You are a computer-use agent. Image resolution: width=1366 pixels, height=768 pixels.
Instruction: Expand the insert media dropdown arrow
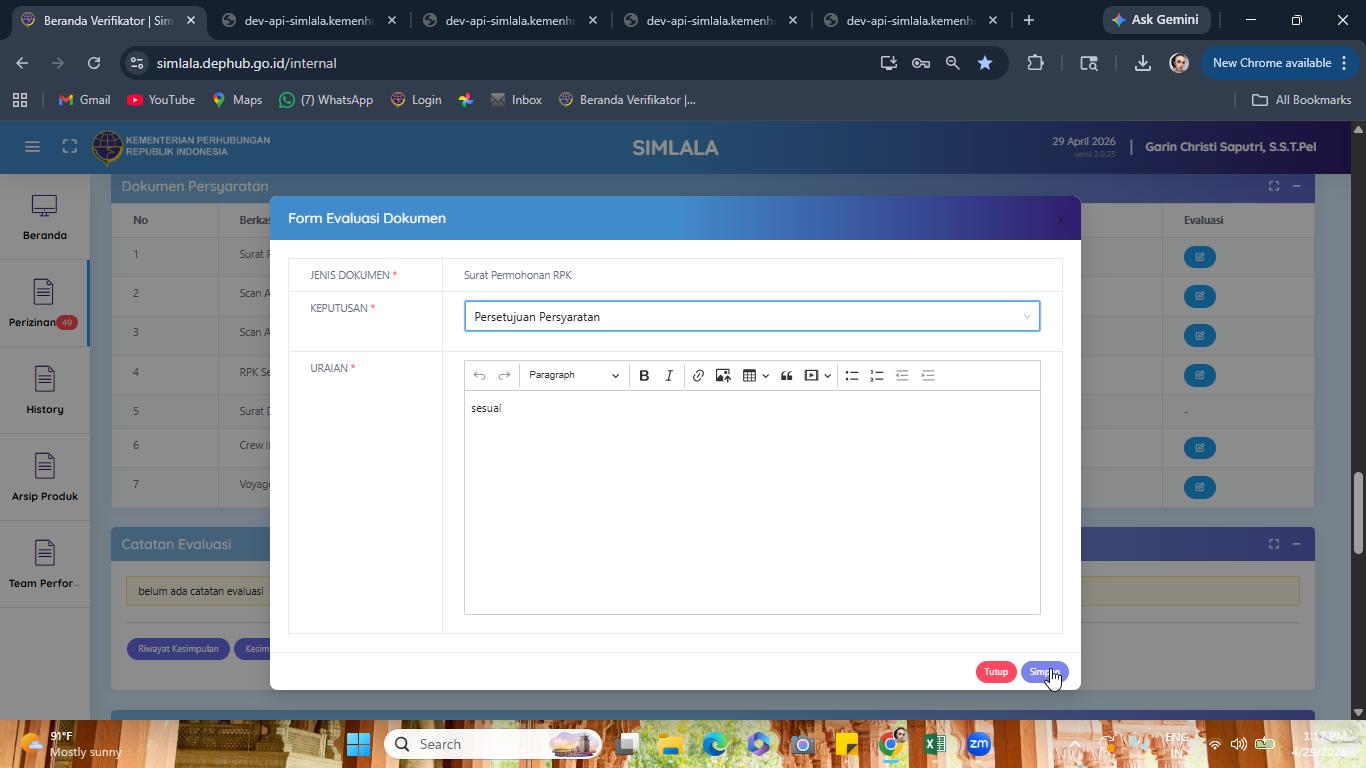pyautogui.click(x=827, y=376)
